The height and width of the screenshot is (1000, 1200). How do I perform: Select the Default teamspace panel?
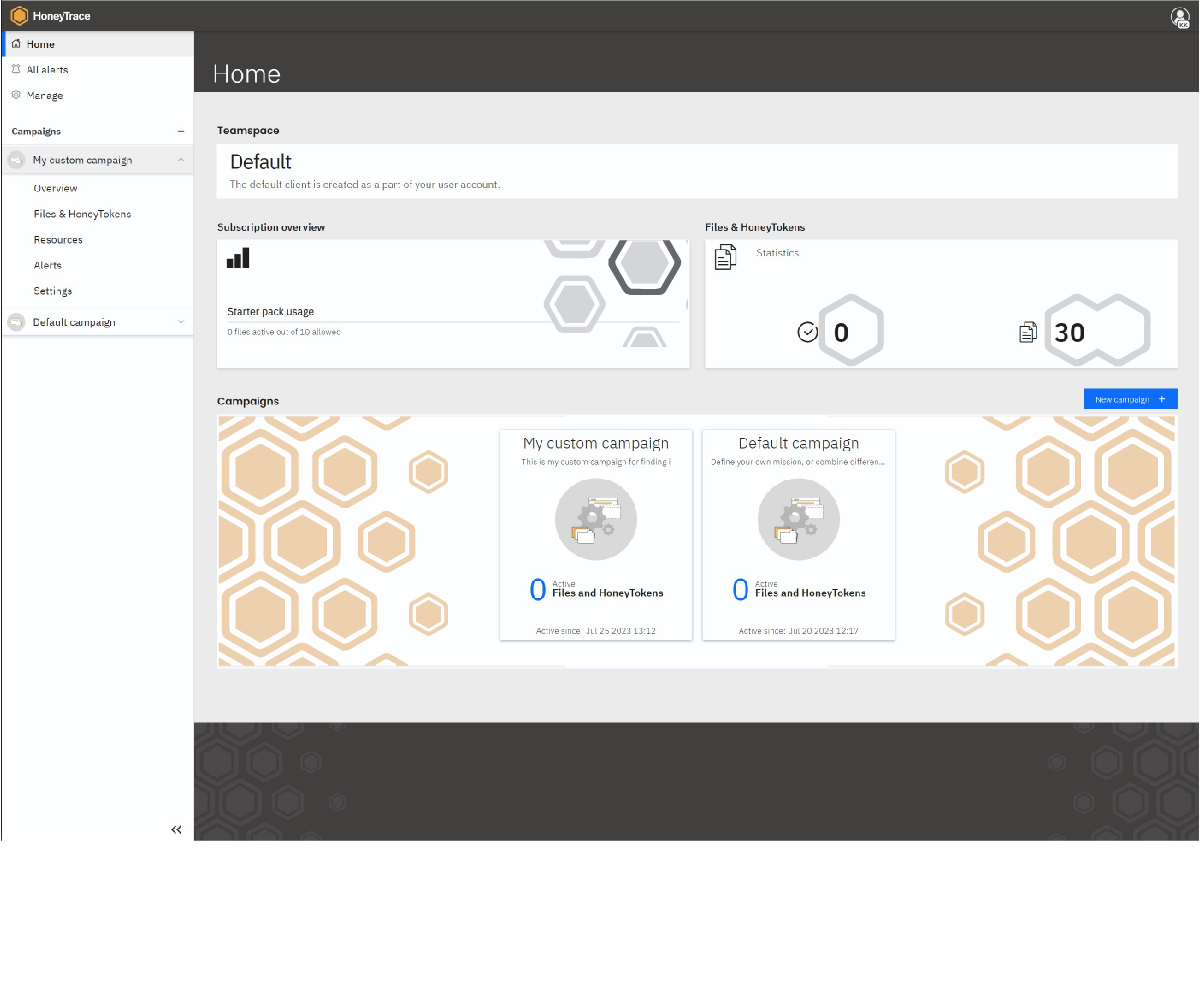coord(697,170)
